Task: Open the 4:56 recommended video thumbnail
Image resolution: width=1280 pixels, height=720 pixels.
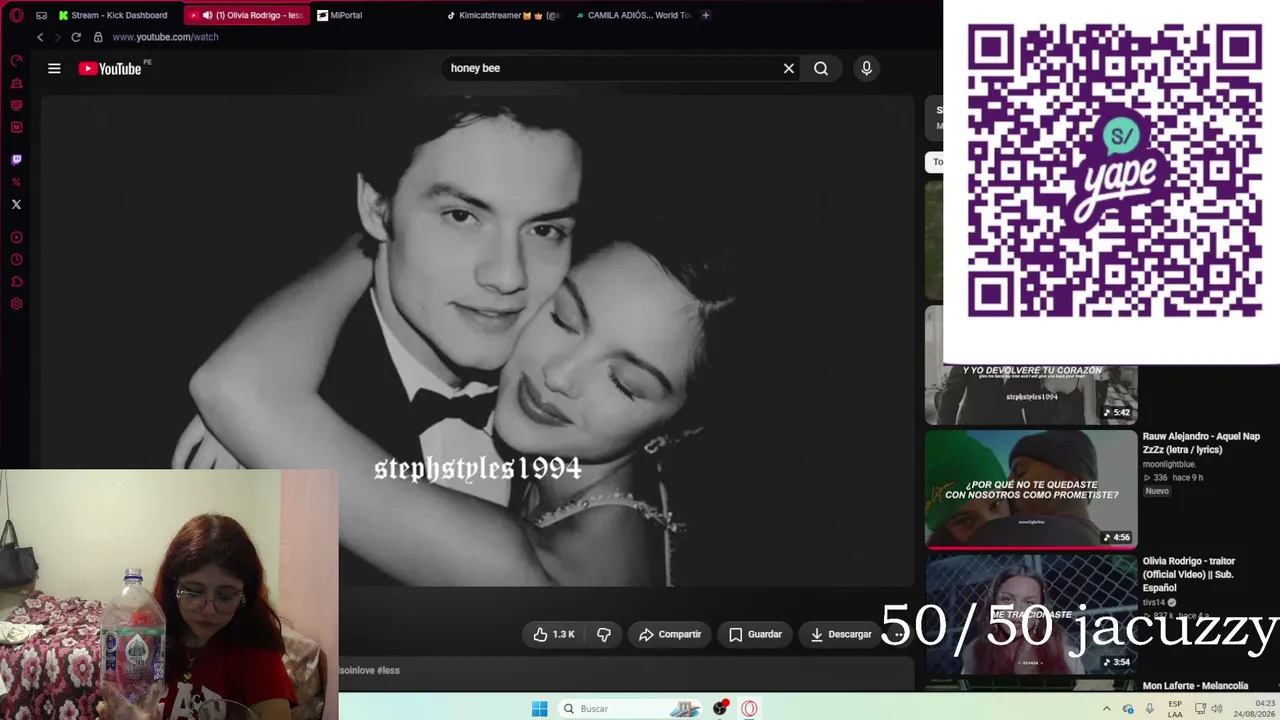Action: click(x=1031, y=489)
